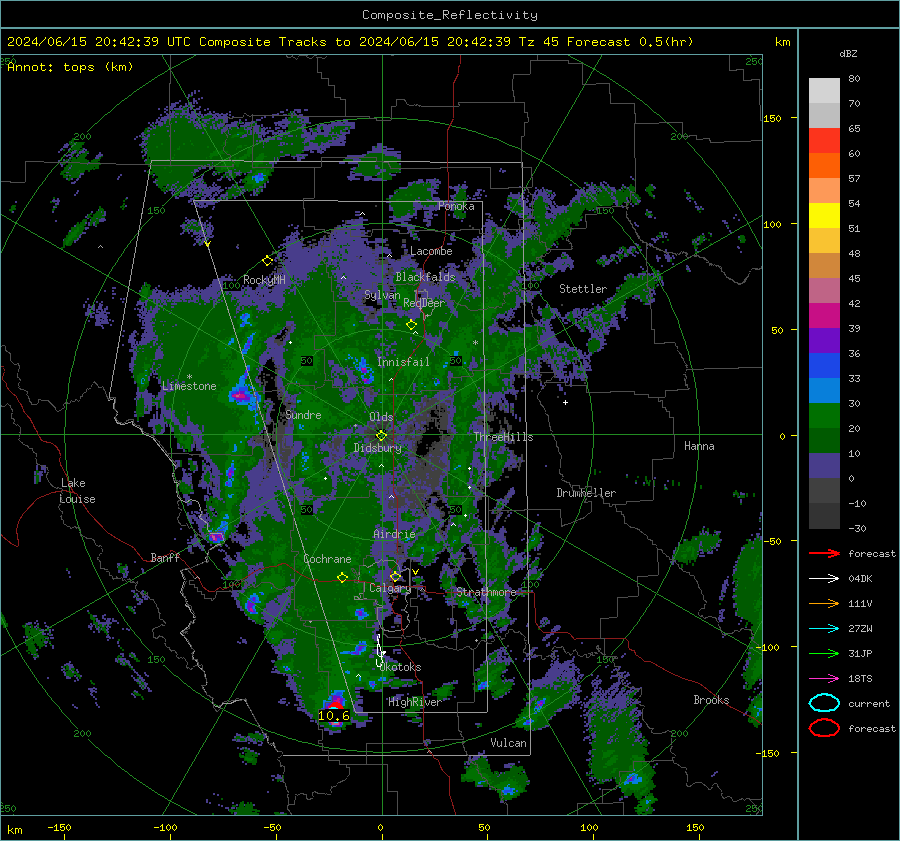Screen dimensions: 900x841
Task: Click the yellow diamond marker above Calgary
Action: point(395,576)
